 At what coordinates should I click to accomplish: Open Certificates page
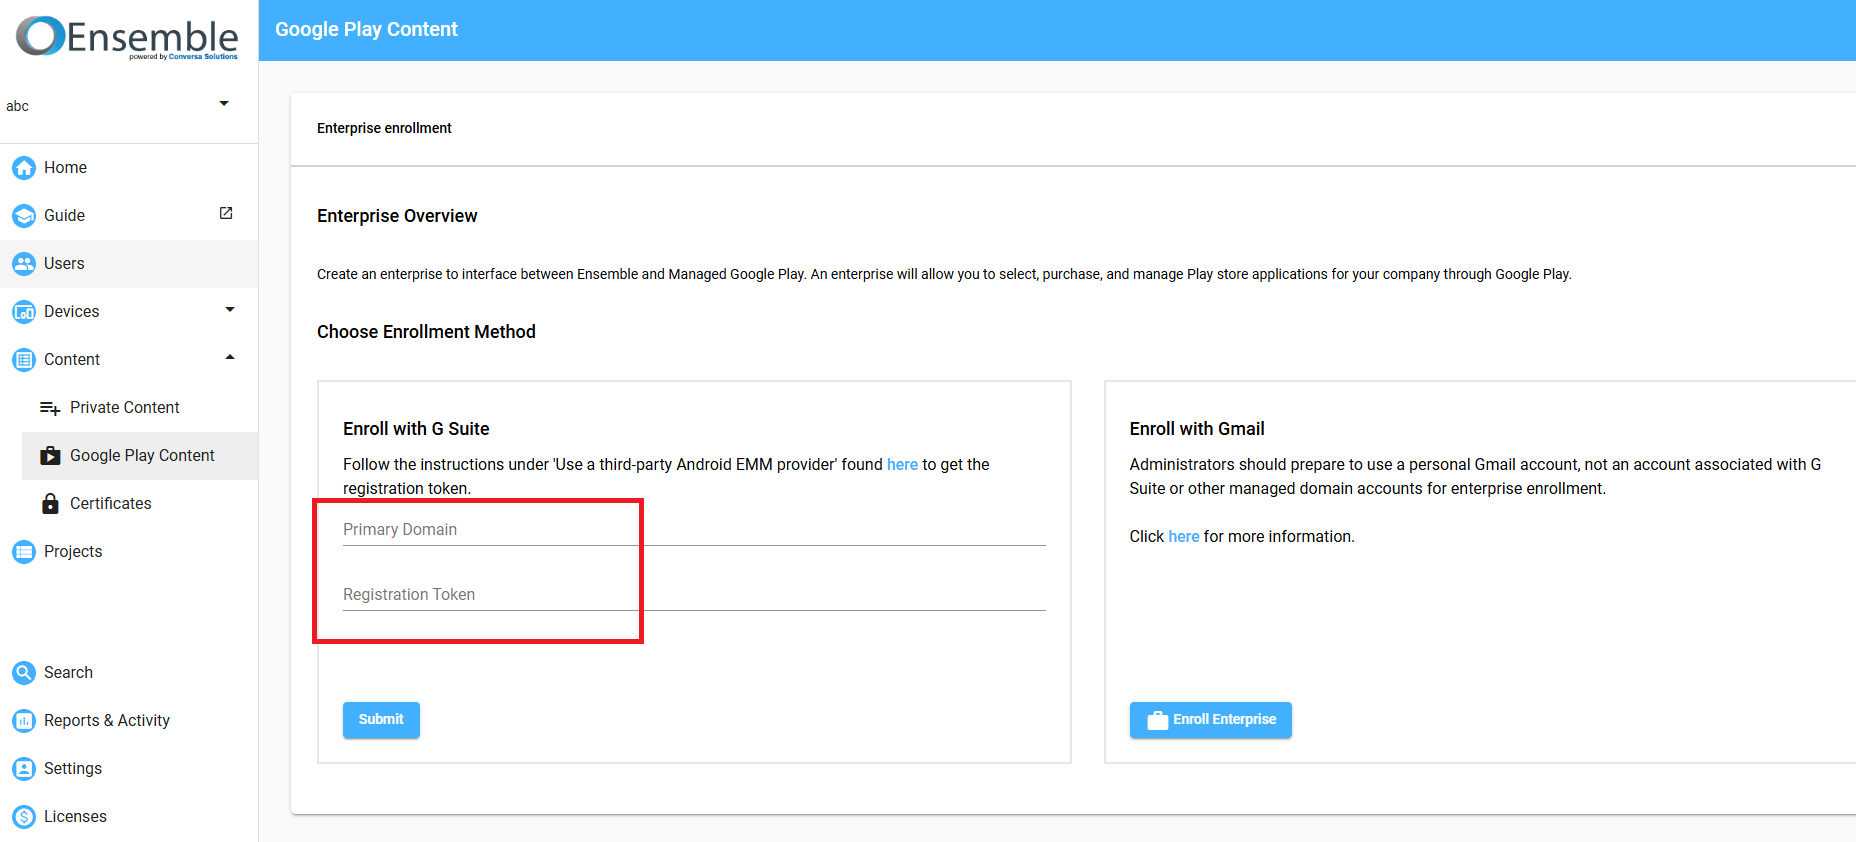pyautogui.click(x=140, y=504)
